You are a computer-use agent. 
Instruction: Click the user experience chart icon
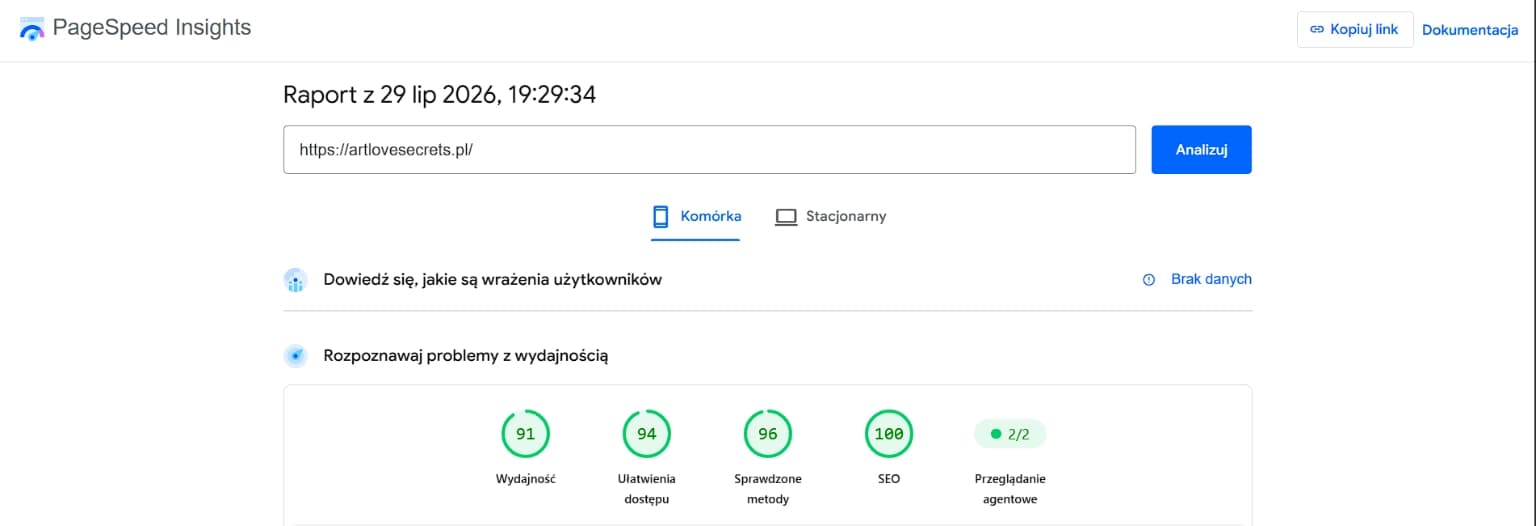click(295, 280)
